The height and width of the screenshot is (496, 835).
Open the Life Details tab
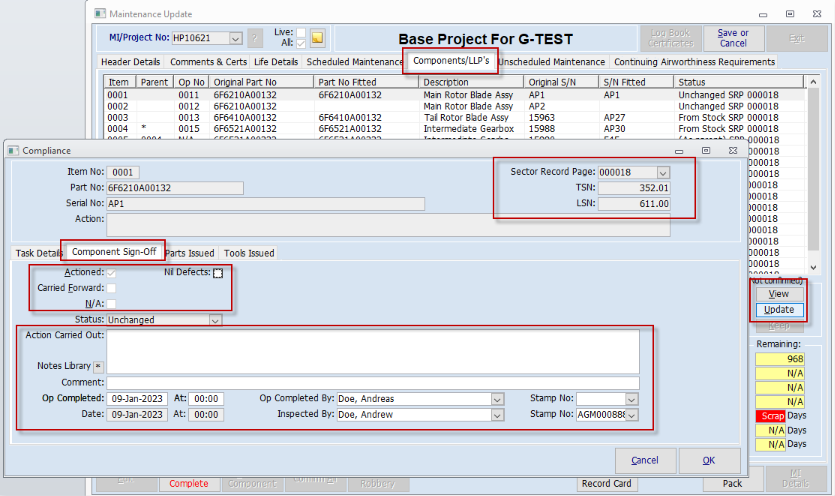pyautogui.click(x=276, y=62)
